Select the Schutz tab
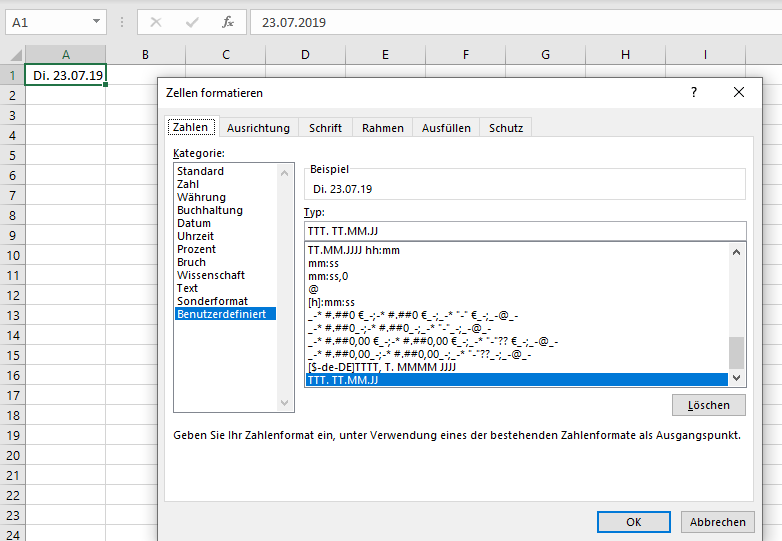The width and height of the screenshot is (782, 541). tap(505, 128)
